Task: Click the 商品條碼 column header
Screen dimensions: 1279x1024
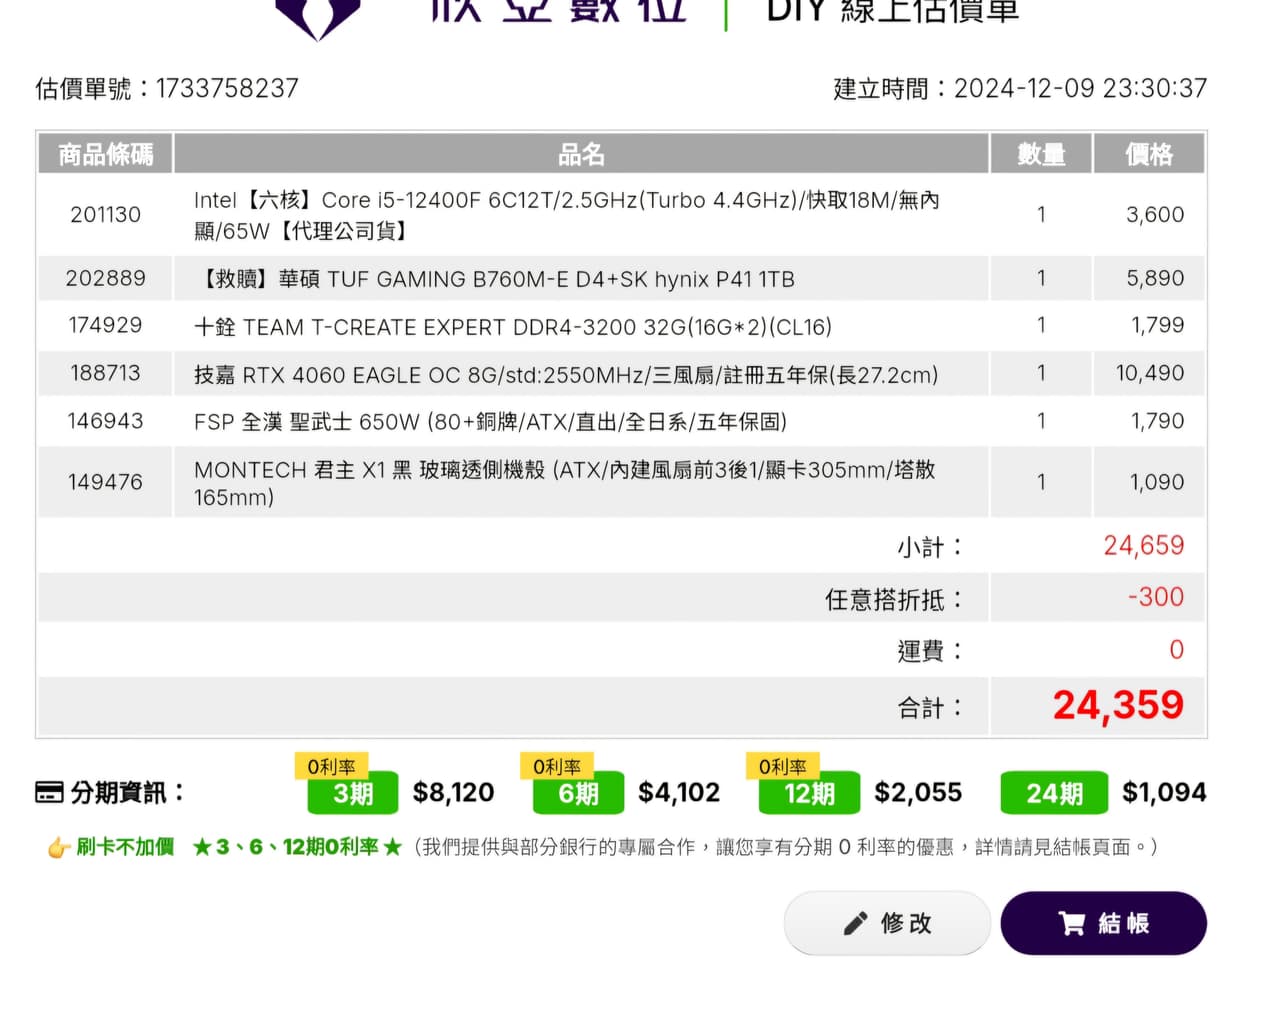Action: [105, 154]
